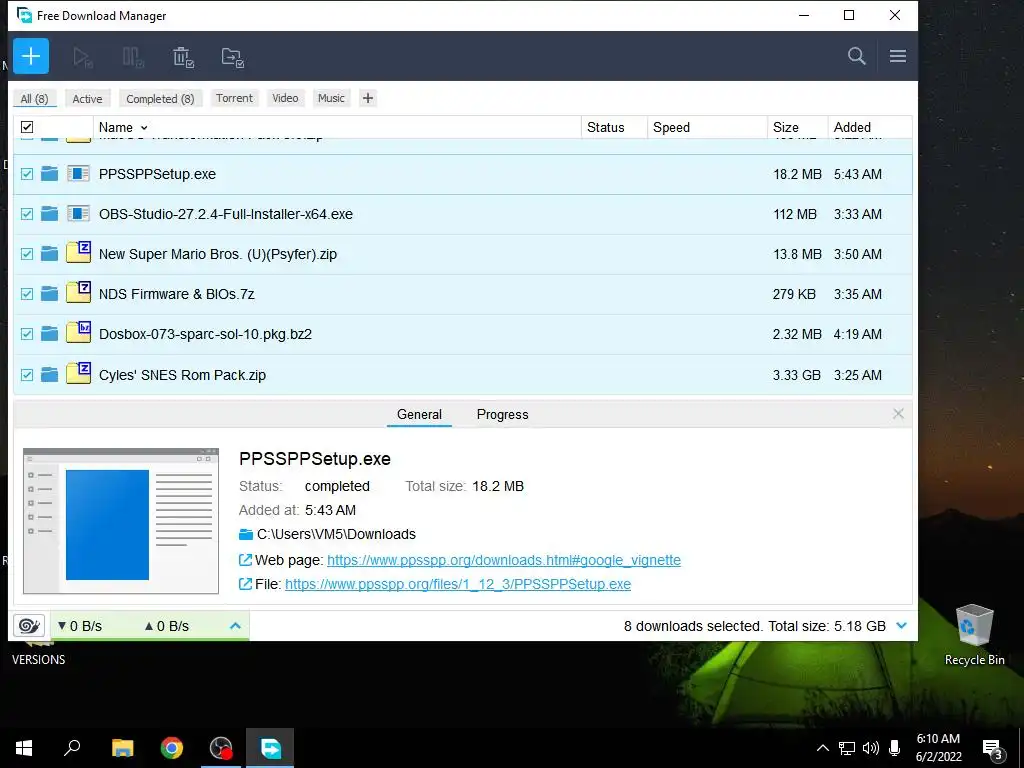Open Recycle Bin on the desktop
1024x768 pixels.
(x=974, y=634)
